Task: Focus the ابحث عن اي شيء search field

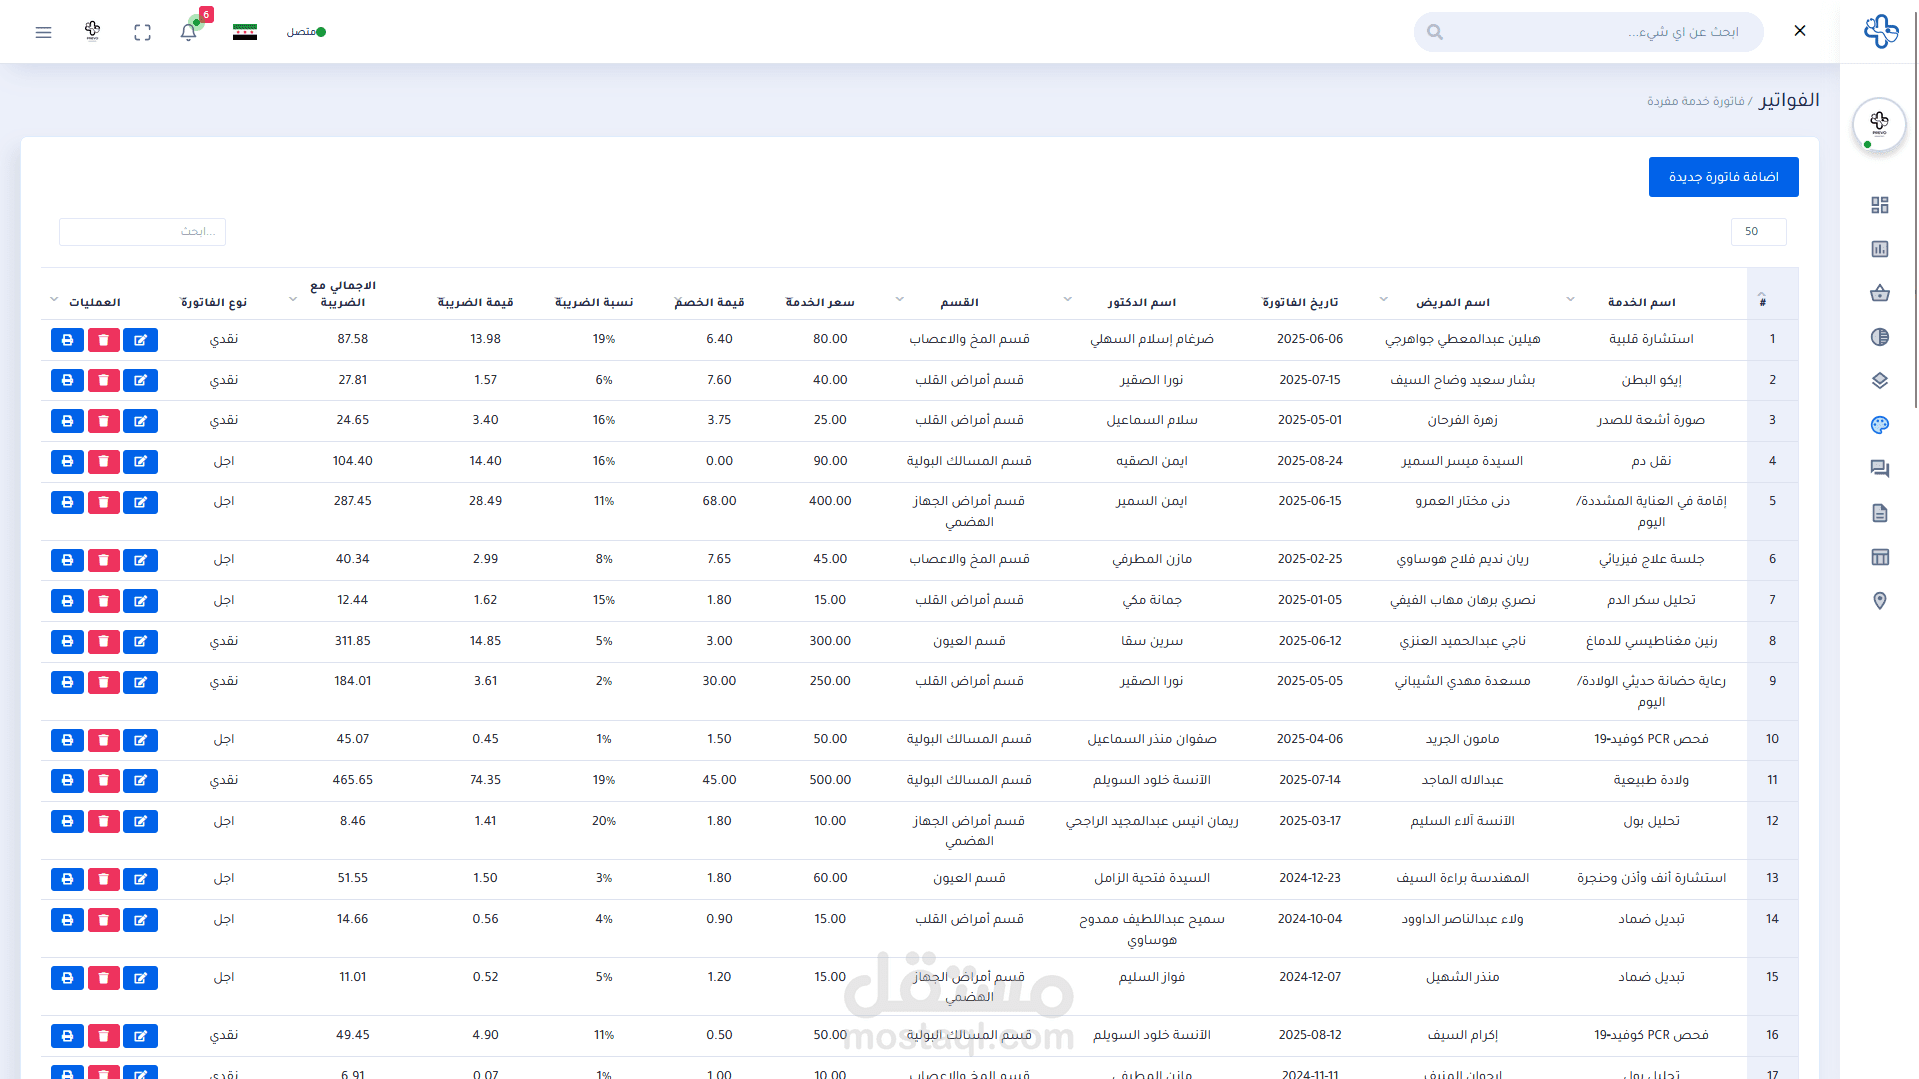Action: [x=1589, y=32]
